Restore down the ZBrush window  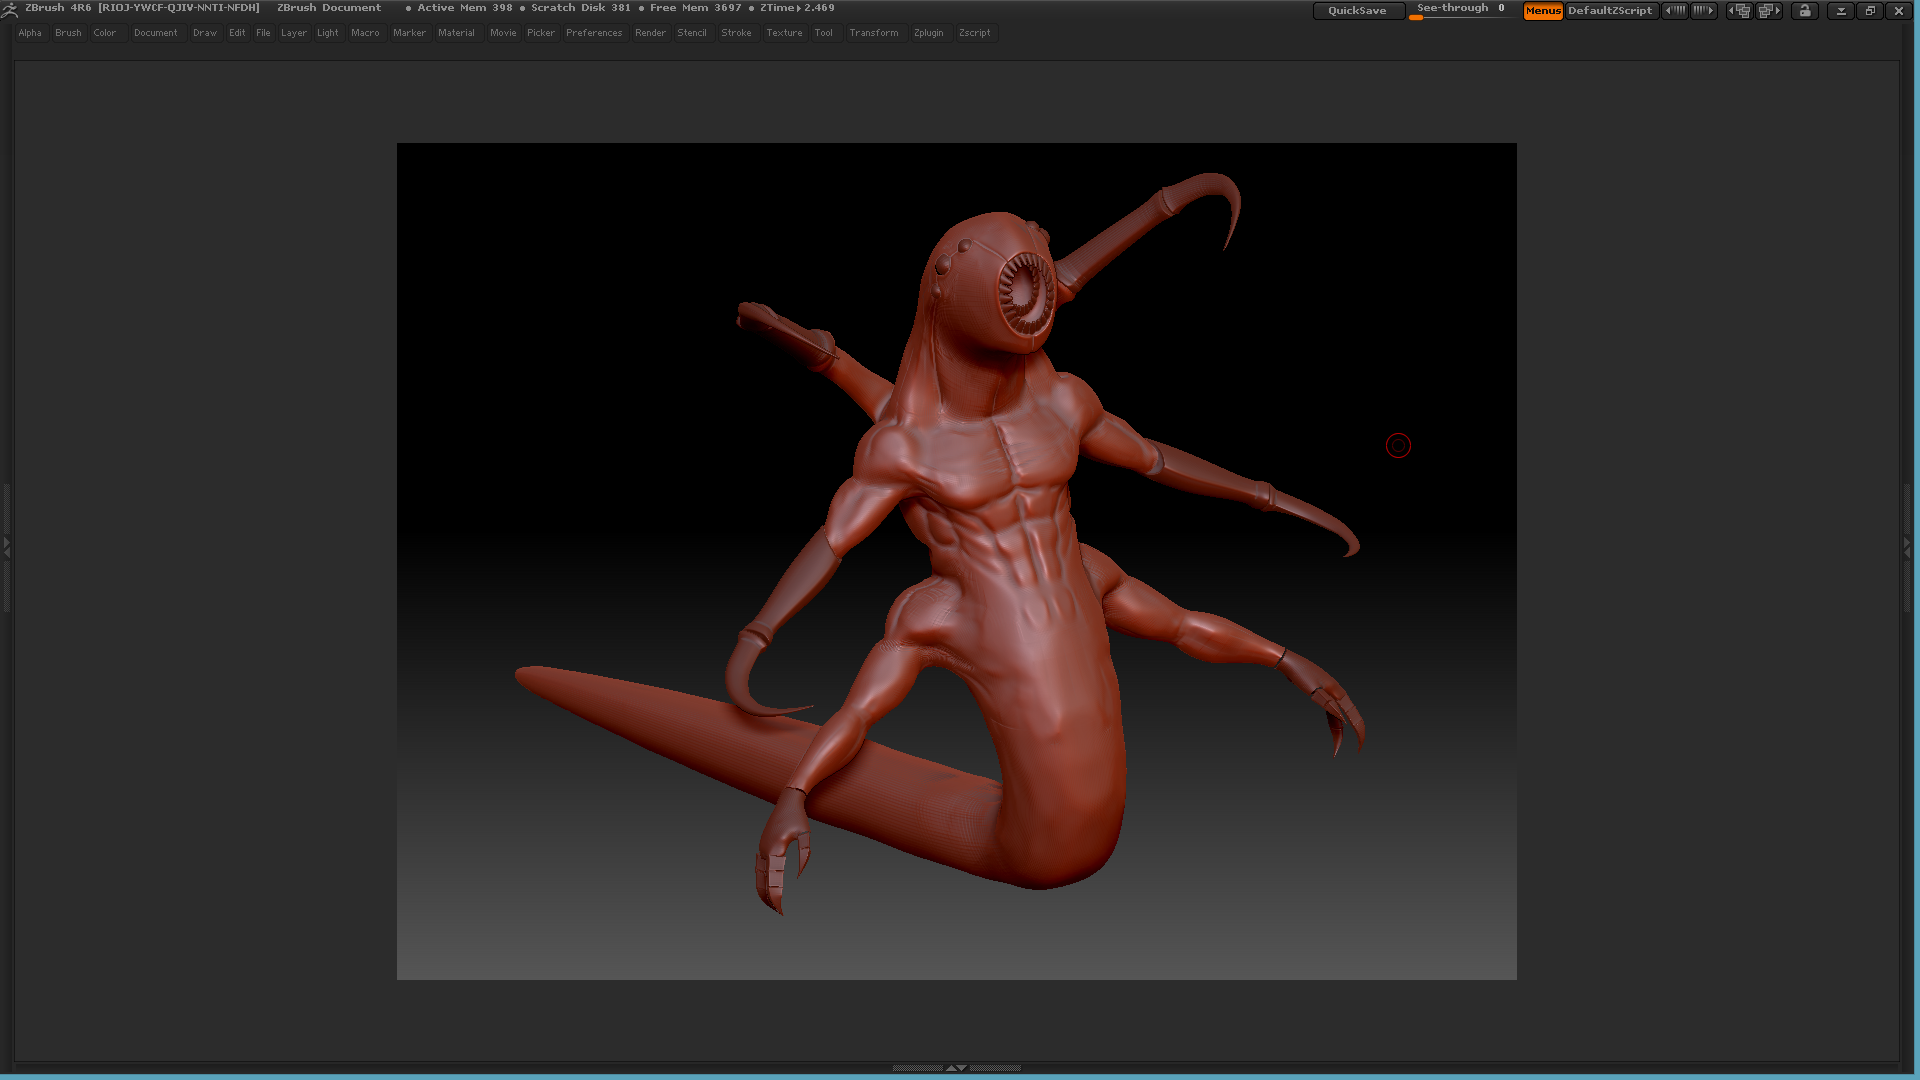click(x=1870, y=11)
